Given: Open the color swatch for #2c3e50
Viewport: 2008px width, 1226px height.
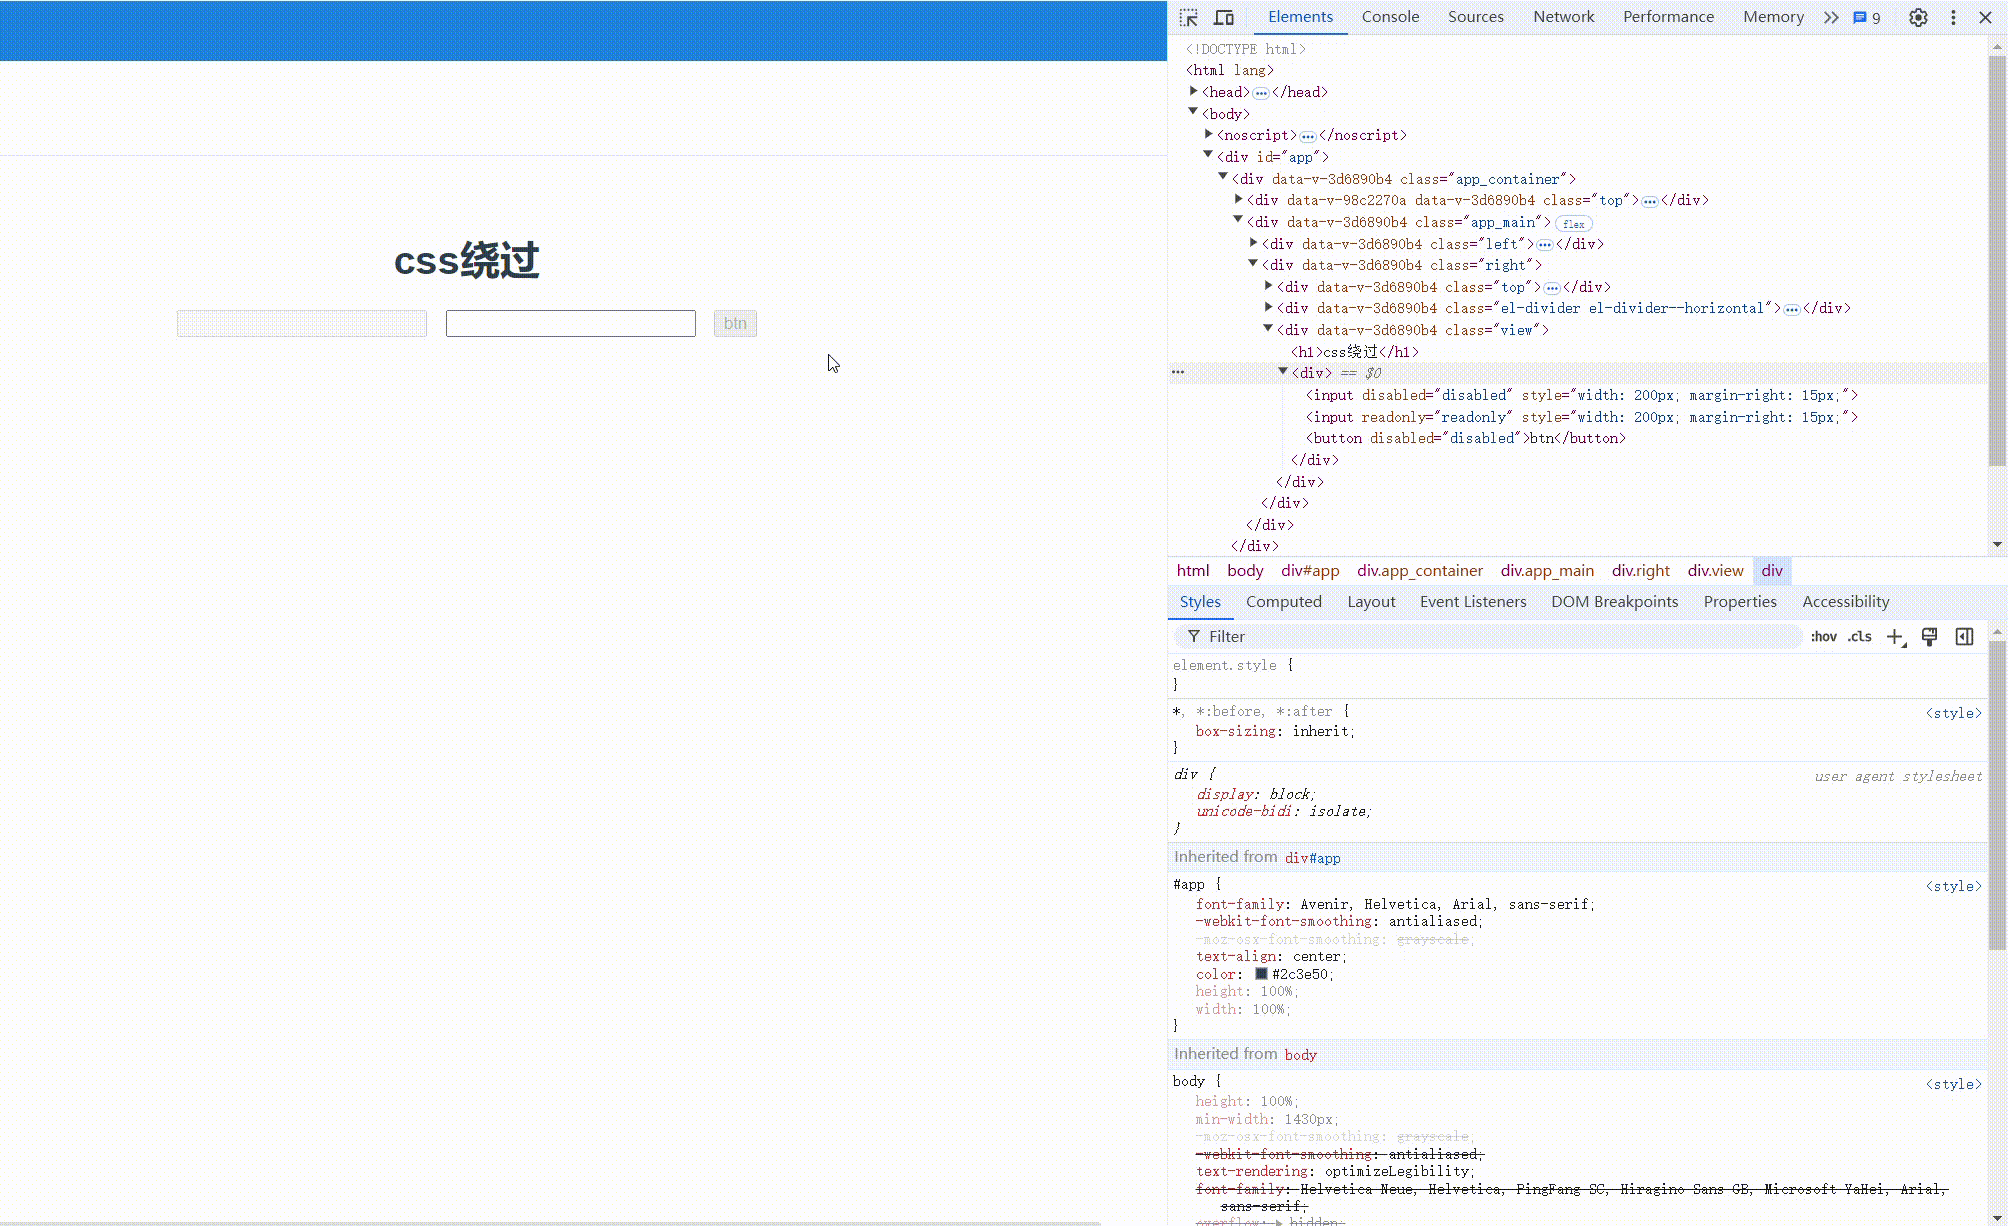Looking at the screenshot, I should (1261, 974).
